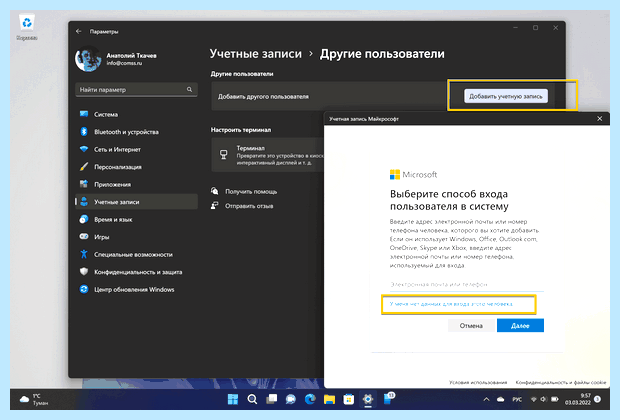Viewport: 620px width, 420px height.
Task: Click the accessibility figure icon
Action: (84, 254)
